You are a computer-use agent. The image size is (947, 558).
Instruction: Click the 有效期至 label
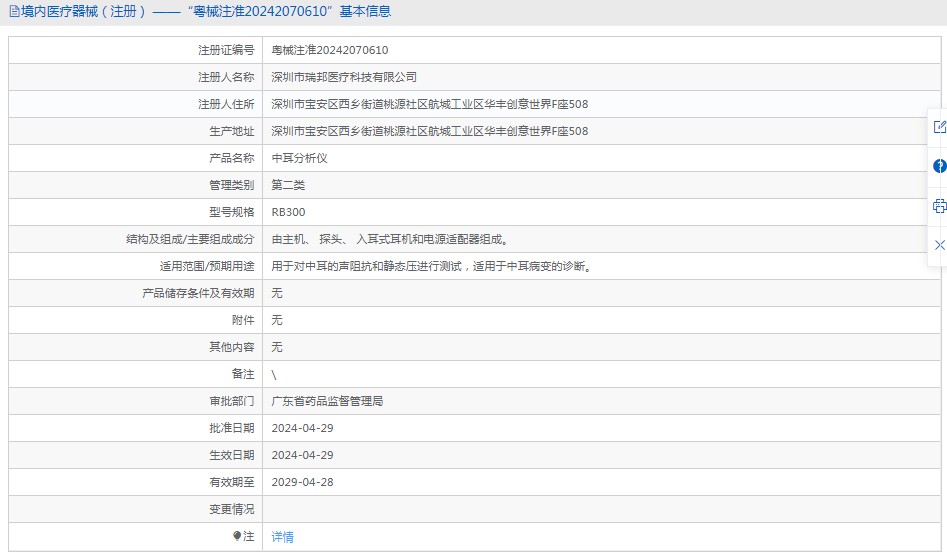click(231, 482)
